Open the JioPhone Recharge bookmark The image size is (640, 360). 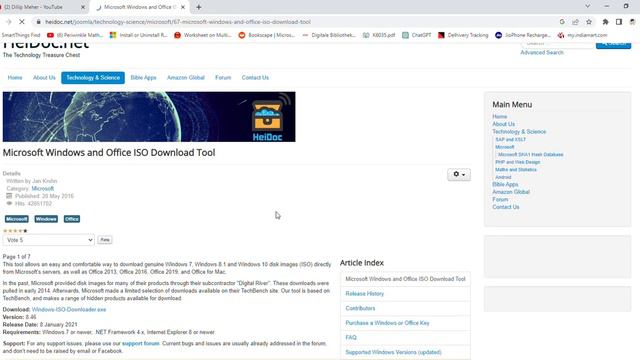click(x=523, y=35)
